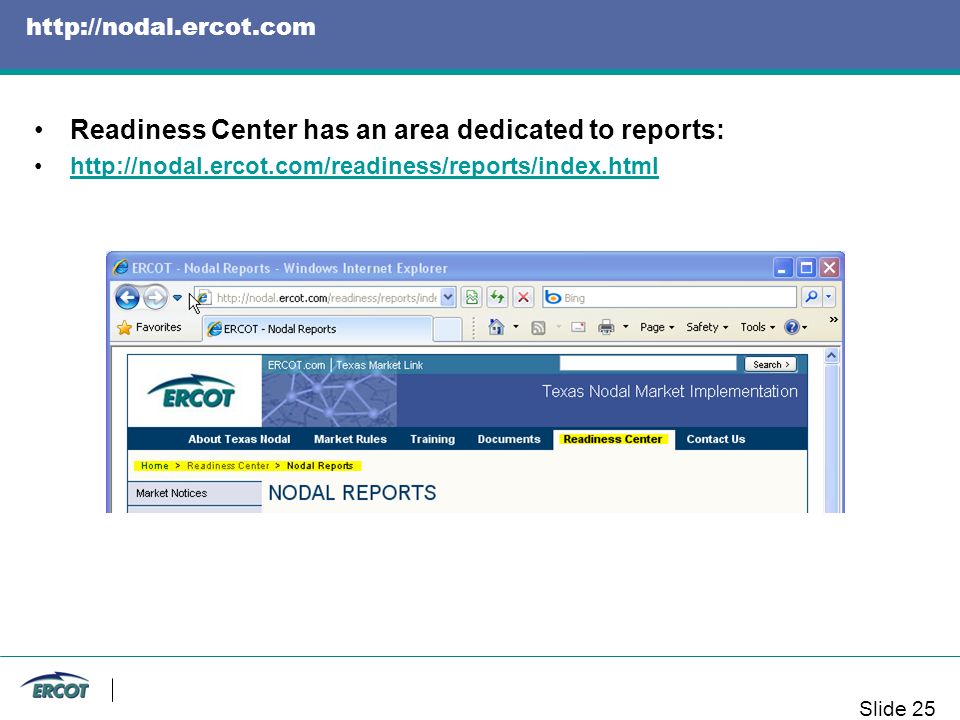
Task: Click the Home breadcrumb link
Action: click(154, 466)
